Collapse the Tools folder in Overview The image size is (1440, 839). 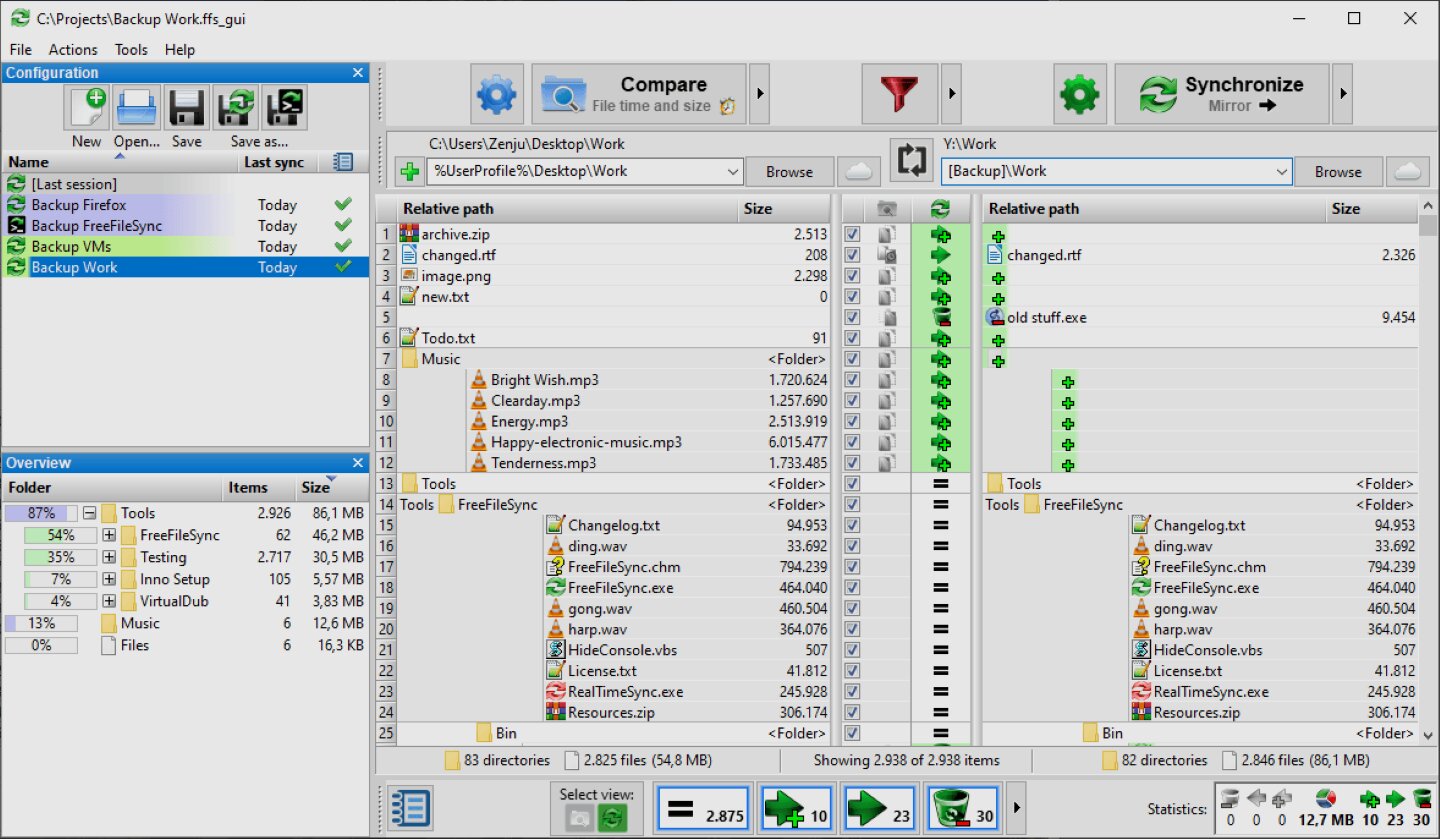tap(89, 512)
